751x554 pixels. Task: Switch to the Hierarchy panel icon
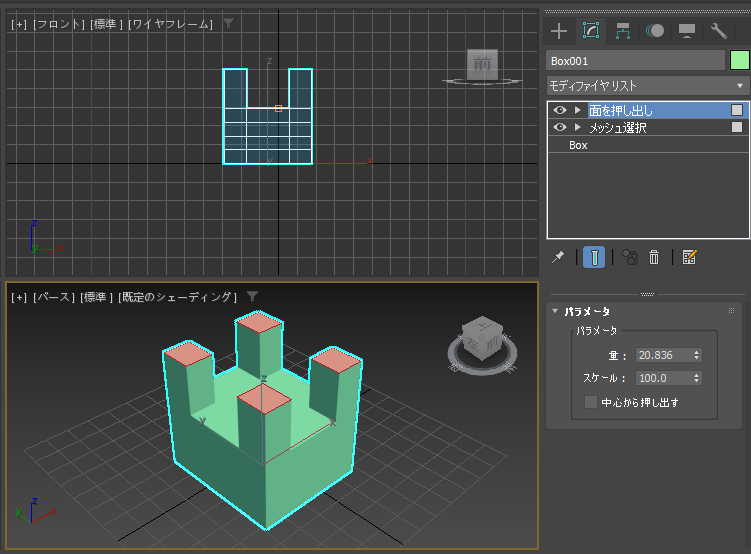pos(623,31)
